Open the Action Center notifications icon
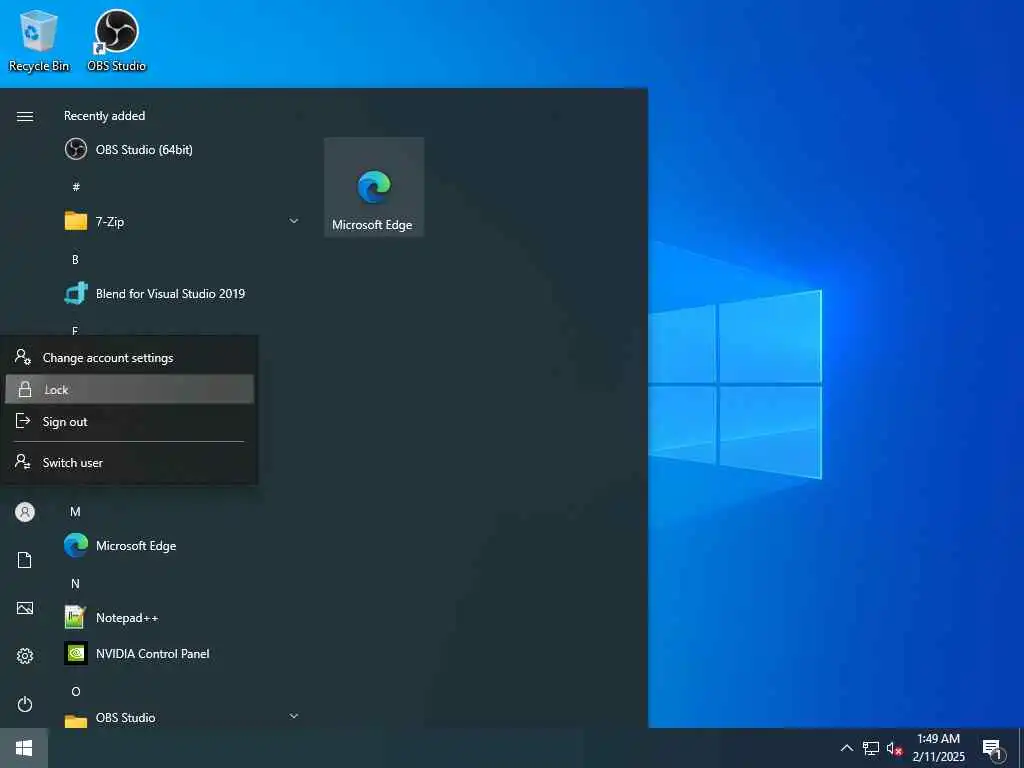The height and width of the screenshot is (768, 1024). pos(993,748)
